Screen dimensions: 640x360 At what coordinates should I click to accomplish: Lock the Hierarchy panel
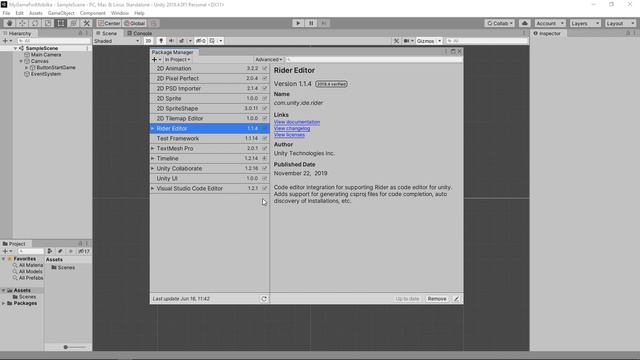click(80, 33)
